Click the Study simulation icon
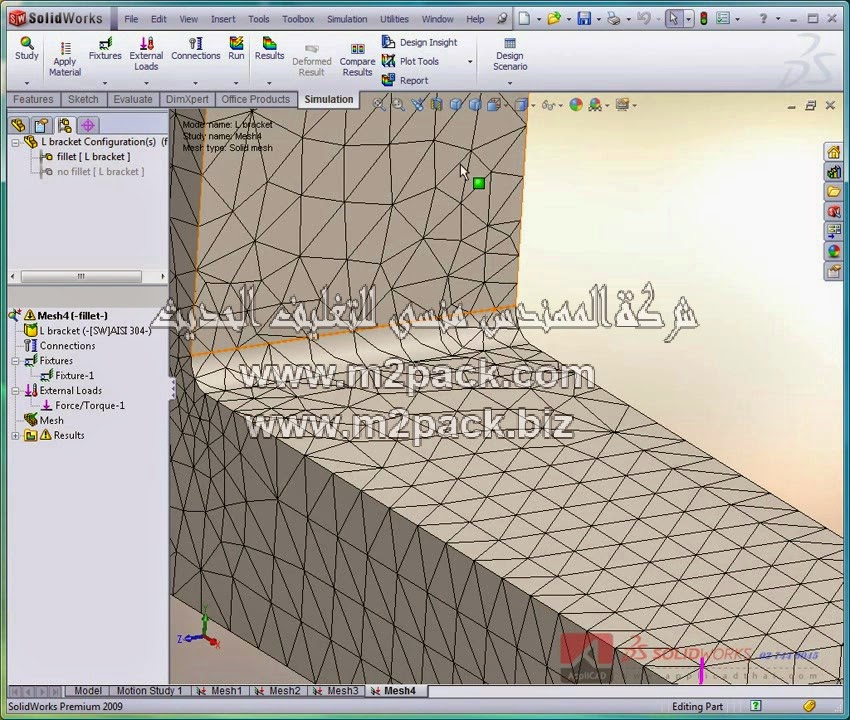 (27, 48)
